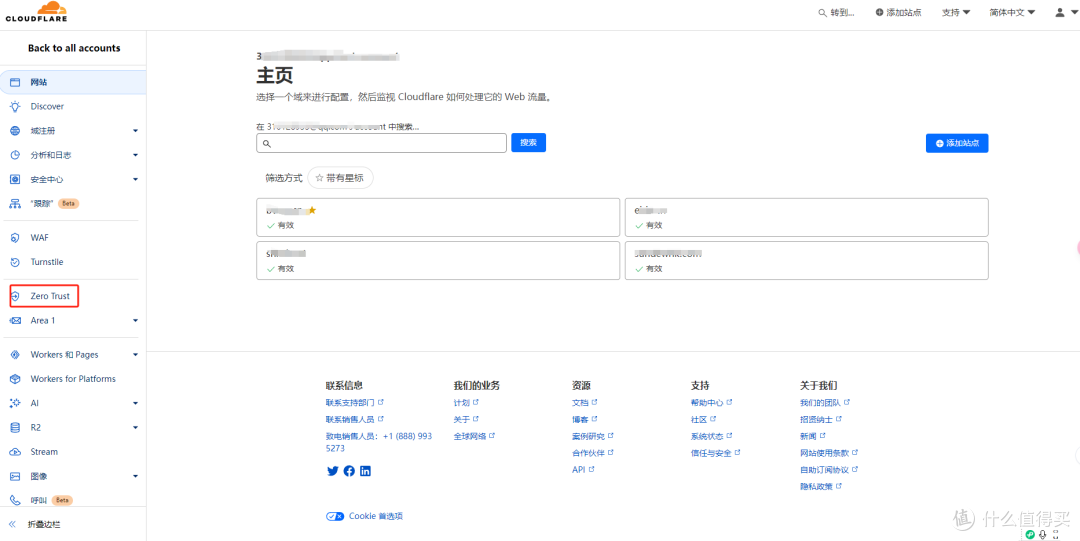Viewport: 1080px width, 541px height.
Task: Open the 联系支持部门 link
Action: pos(354,402)
